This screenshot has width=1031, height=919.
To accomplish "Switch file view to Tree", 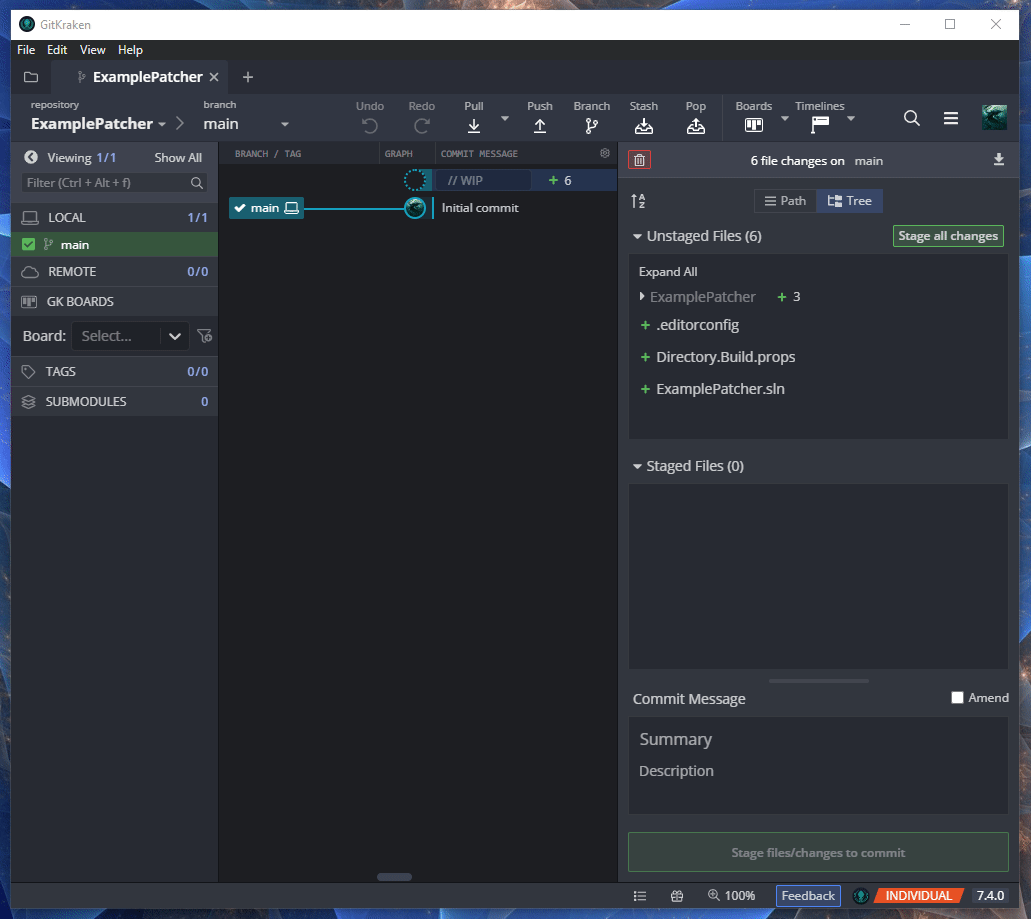I will (850, 200).
